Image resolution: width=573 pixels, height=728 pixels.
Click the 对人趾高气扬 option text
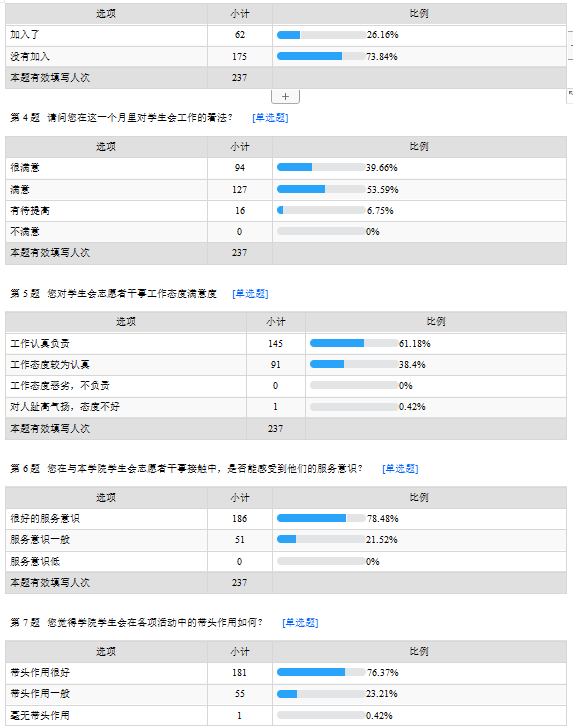[x=65, y=407]
